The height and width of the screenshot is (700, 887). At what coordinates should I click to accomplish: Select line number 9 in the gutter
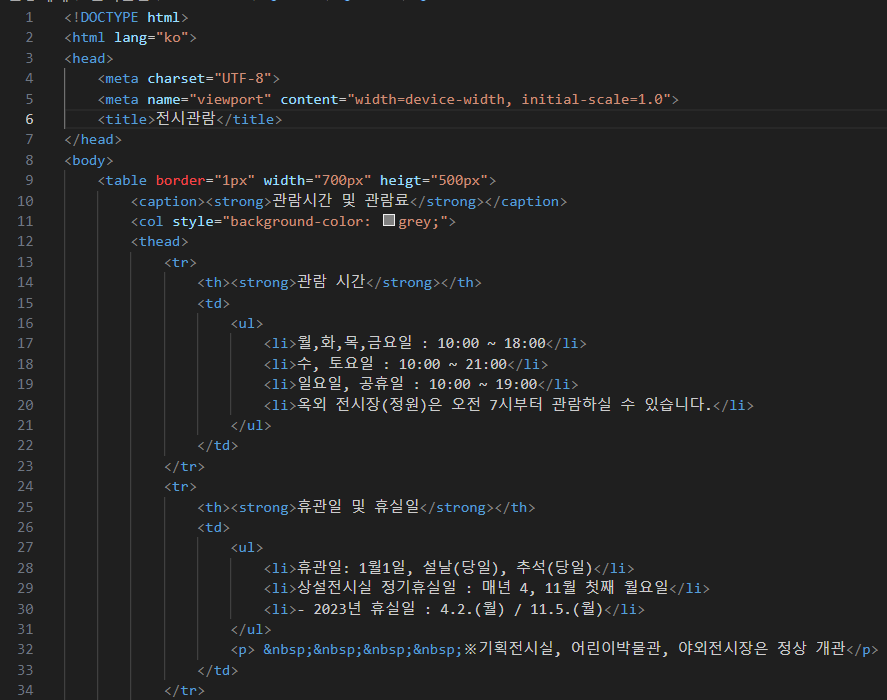(29, 181)
